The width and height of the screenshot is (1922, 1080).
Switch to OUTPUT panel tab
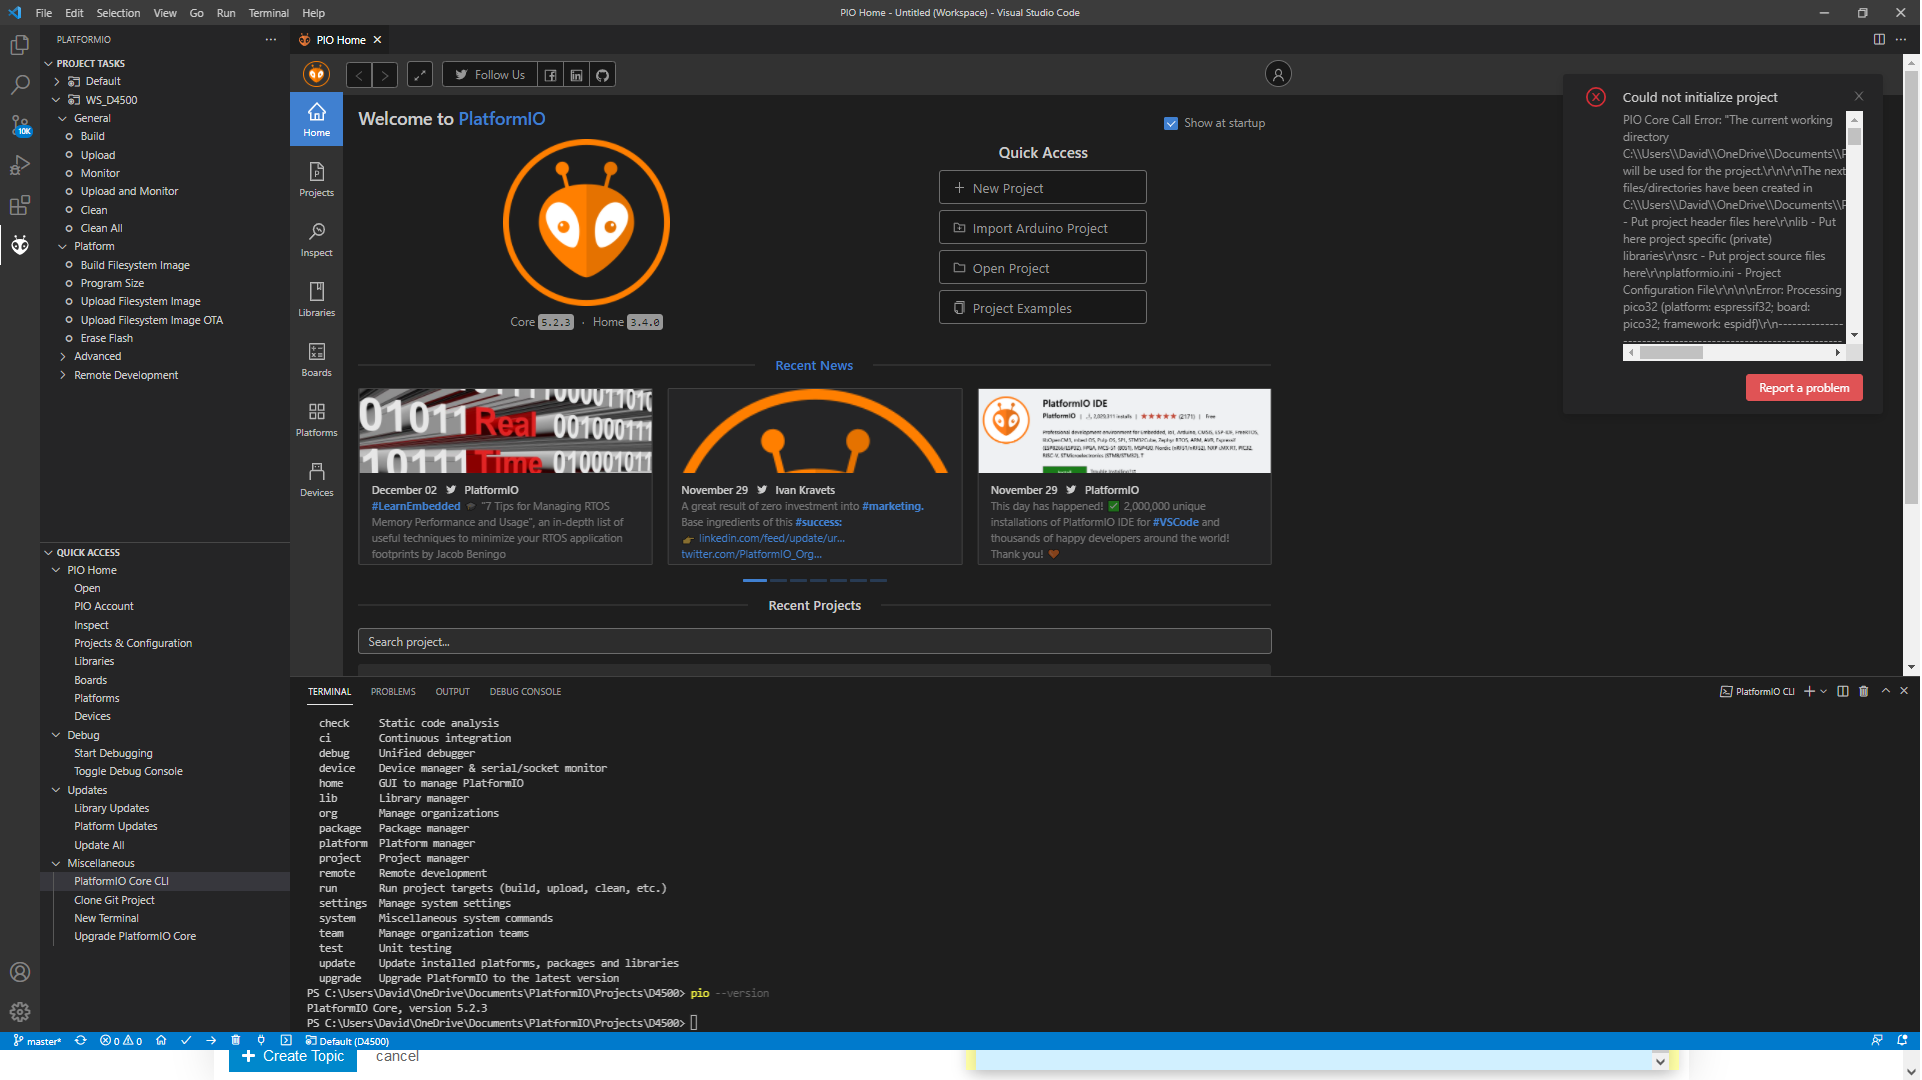453,692
